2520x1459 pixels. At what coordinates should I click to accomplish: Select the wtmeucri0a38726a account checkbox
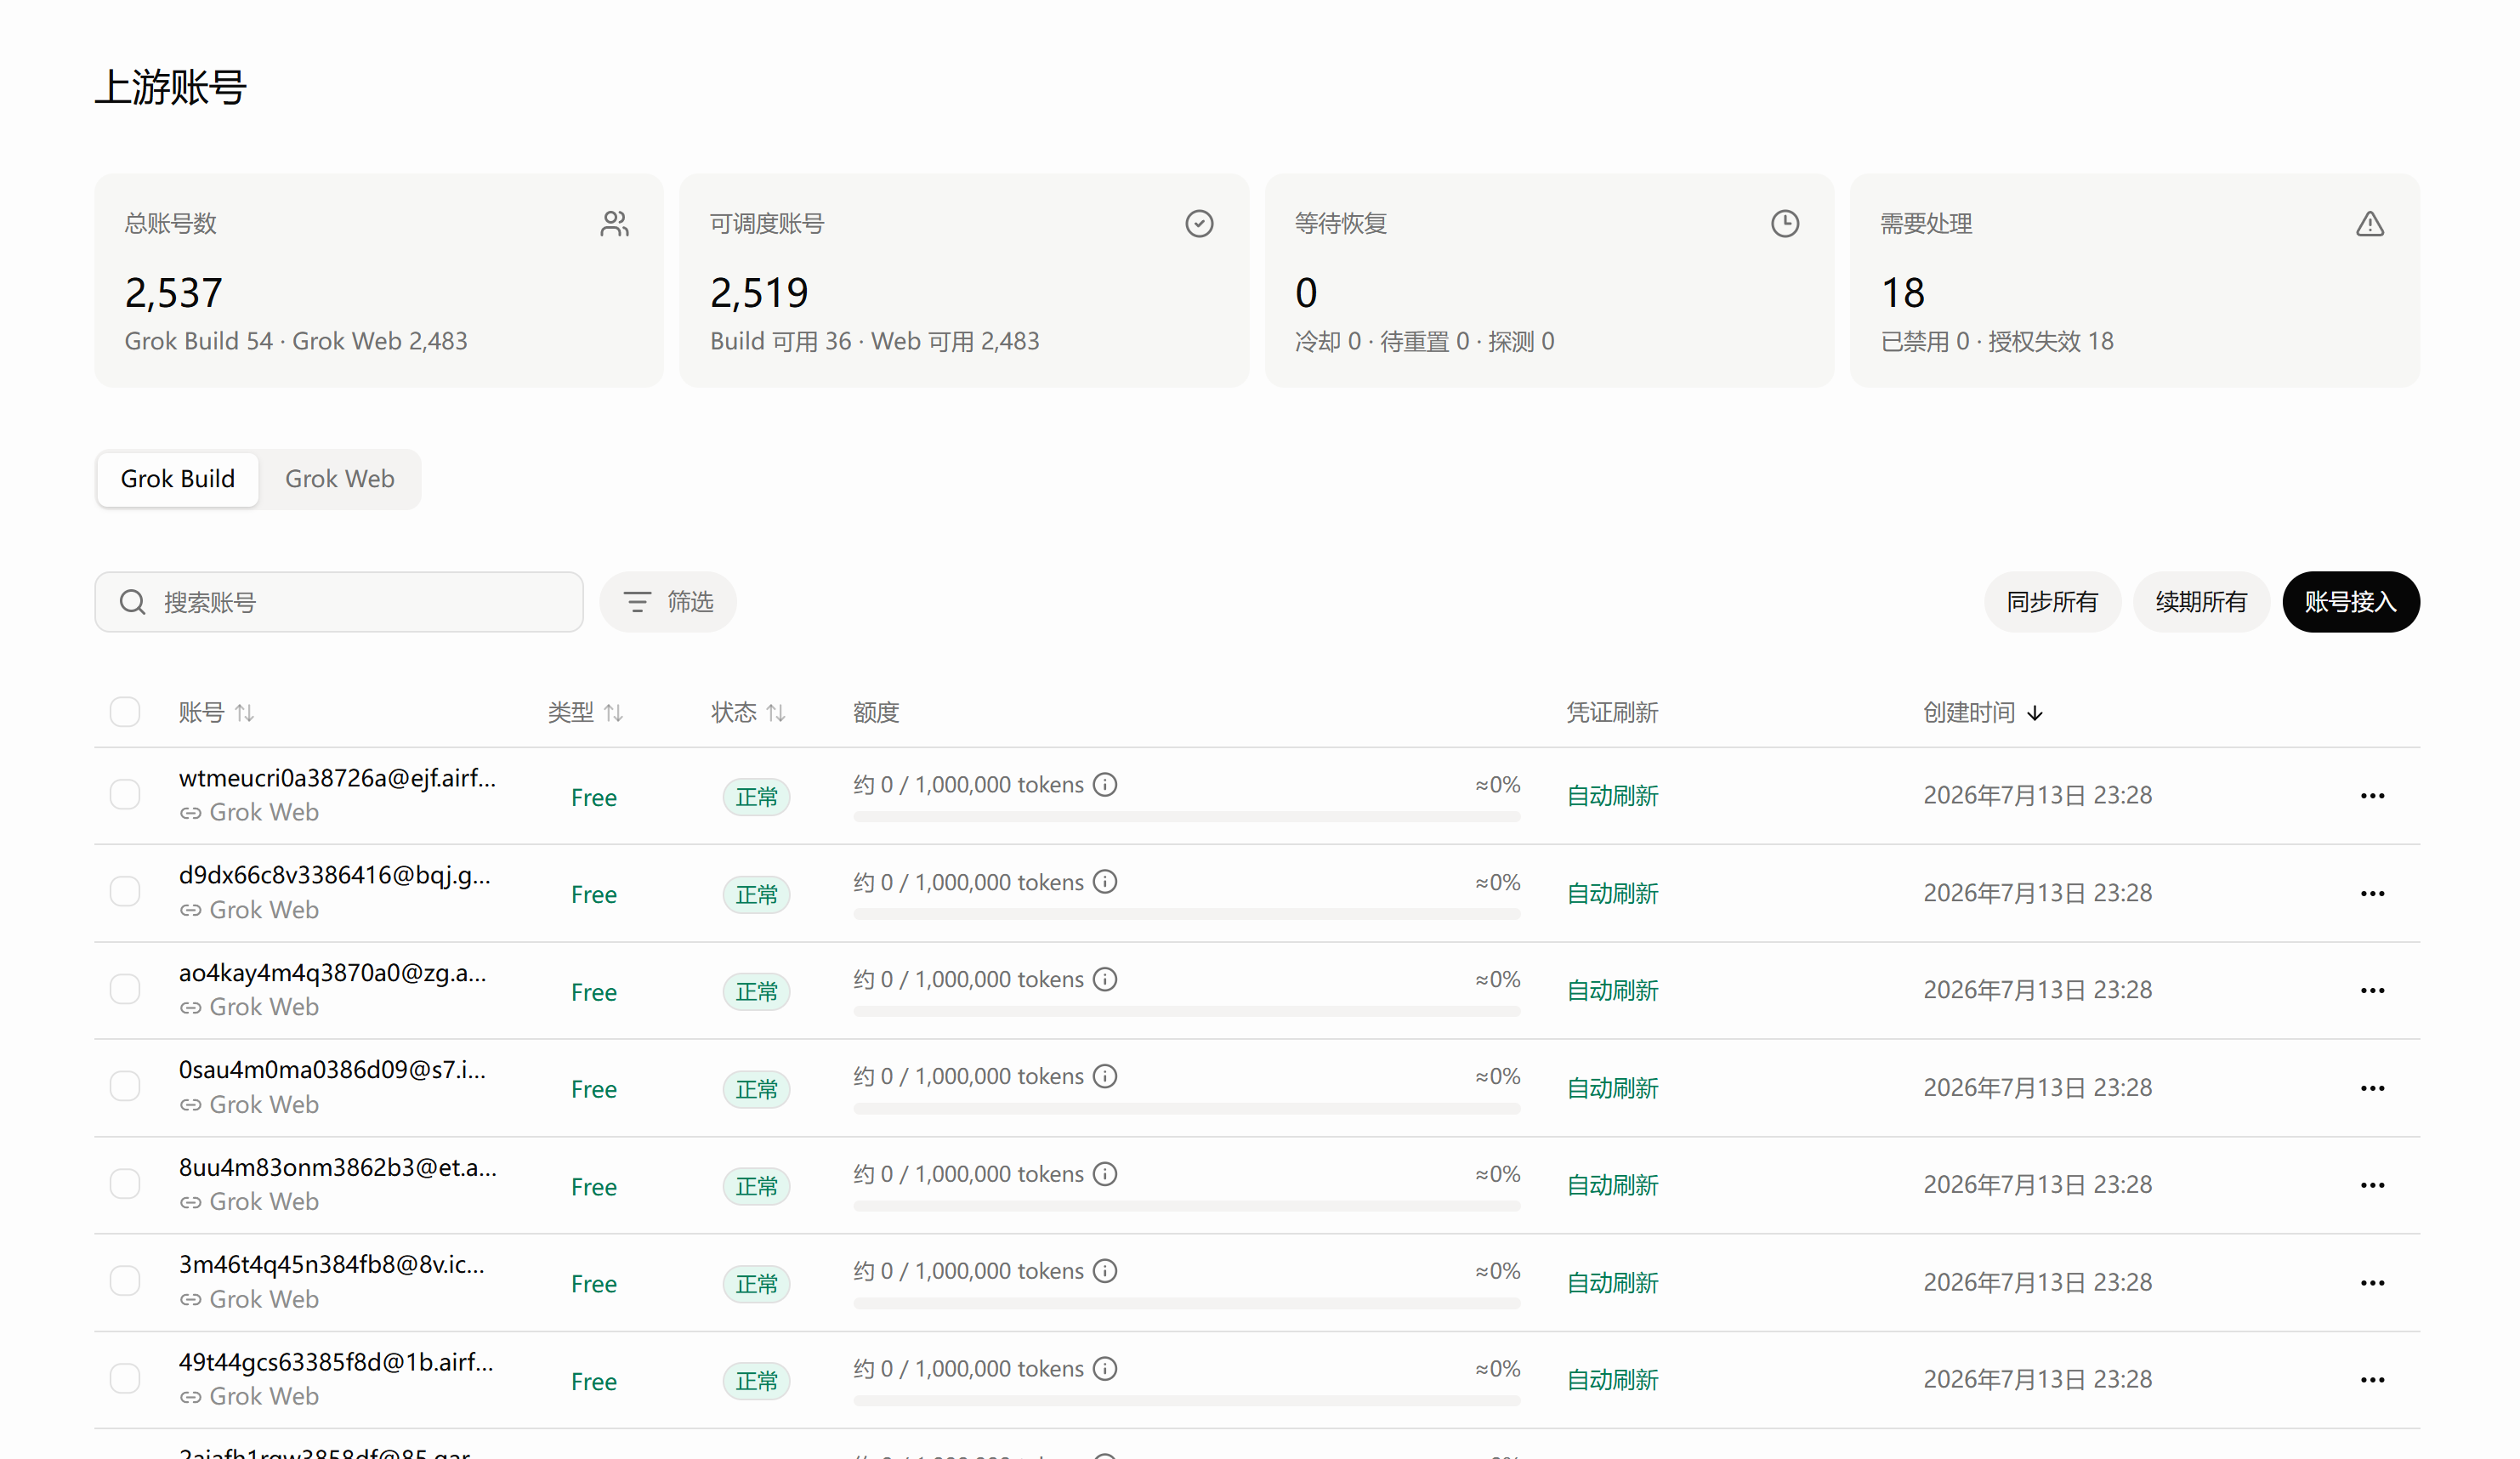coord(125,795)
